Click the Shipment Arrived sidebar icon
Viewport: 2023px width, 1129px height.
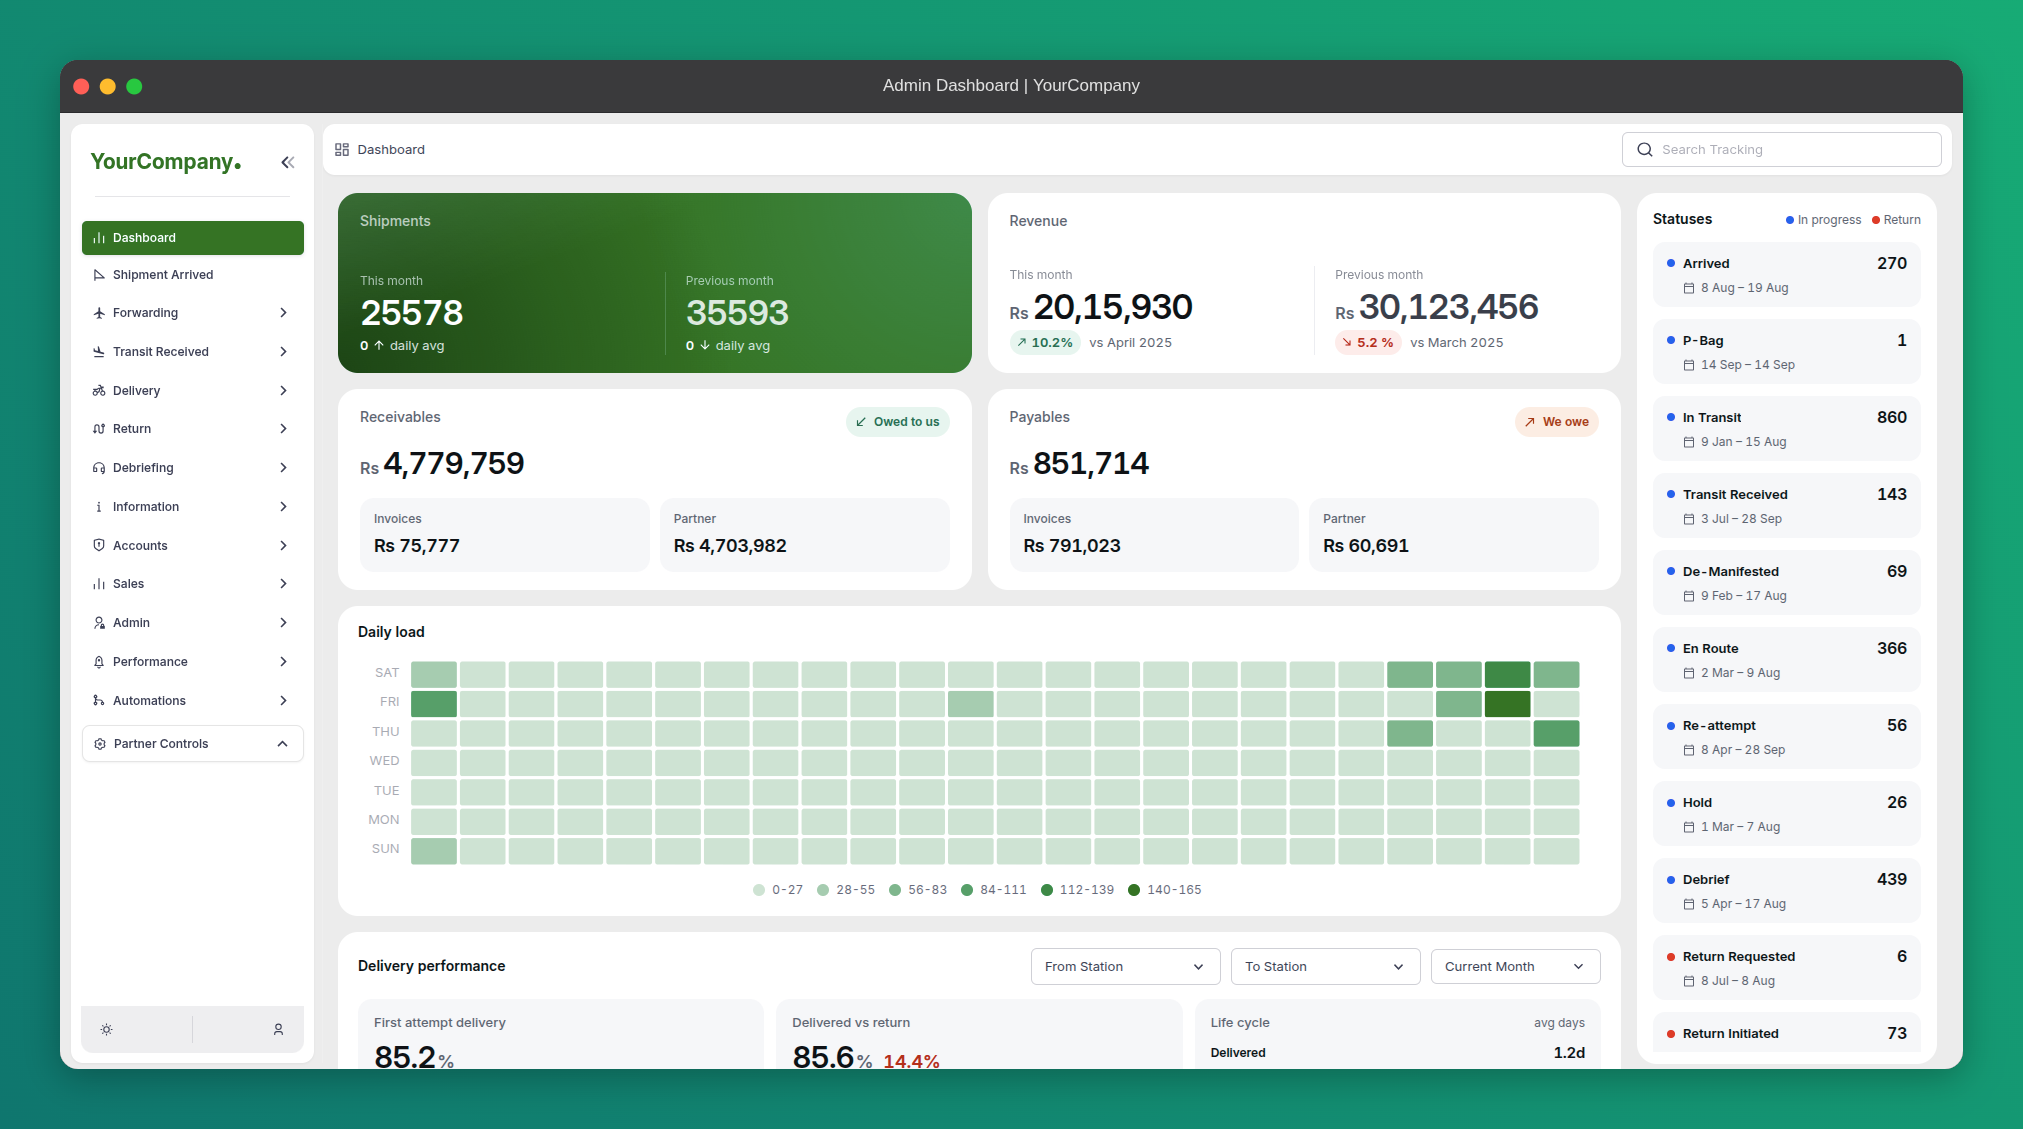pos(99,275)
